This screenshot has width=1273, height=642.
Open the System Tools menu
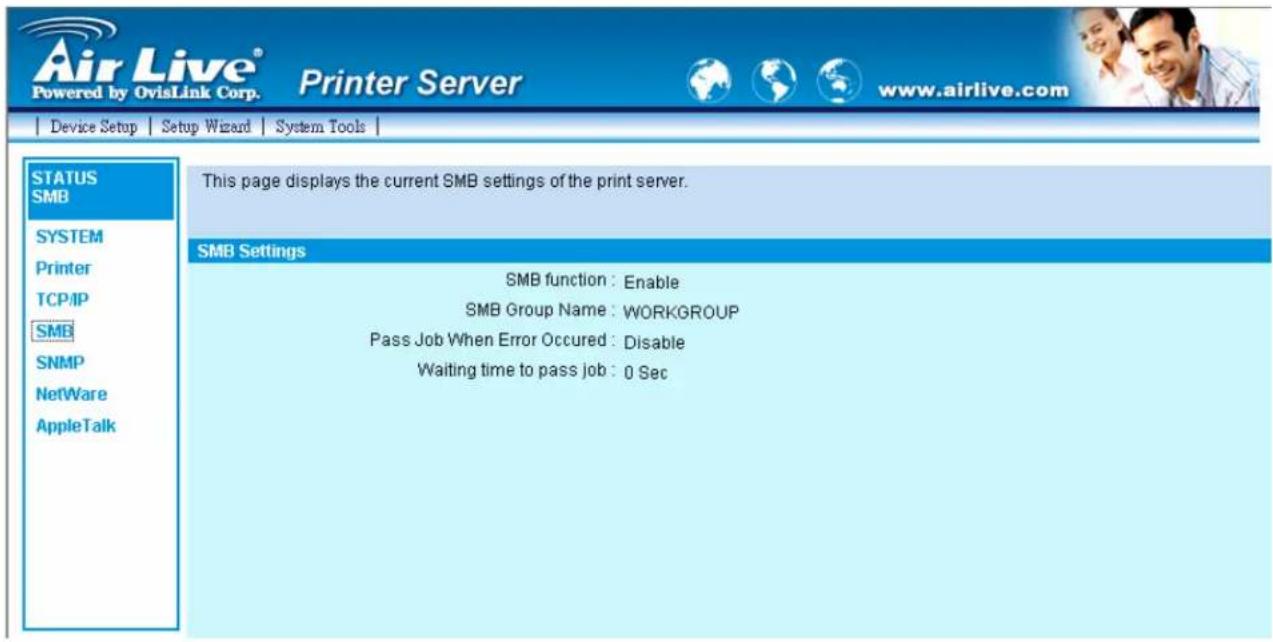coord(320,127)
